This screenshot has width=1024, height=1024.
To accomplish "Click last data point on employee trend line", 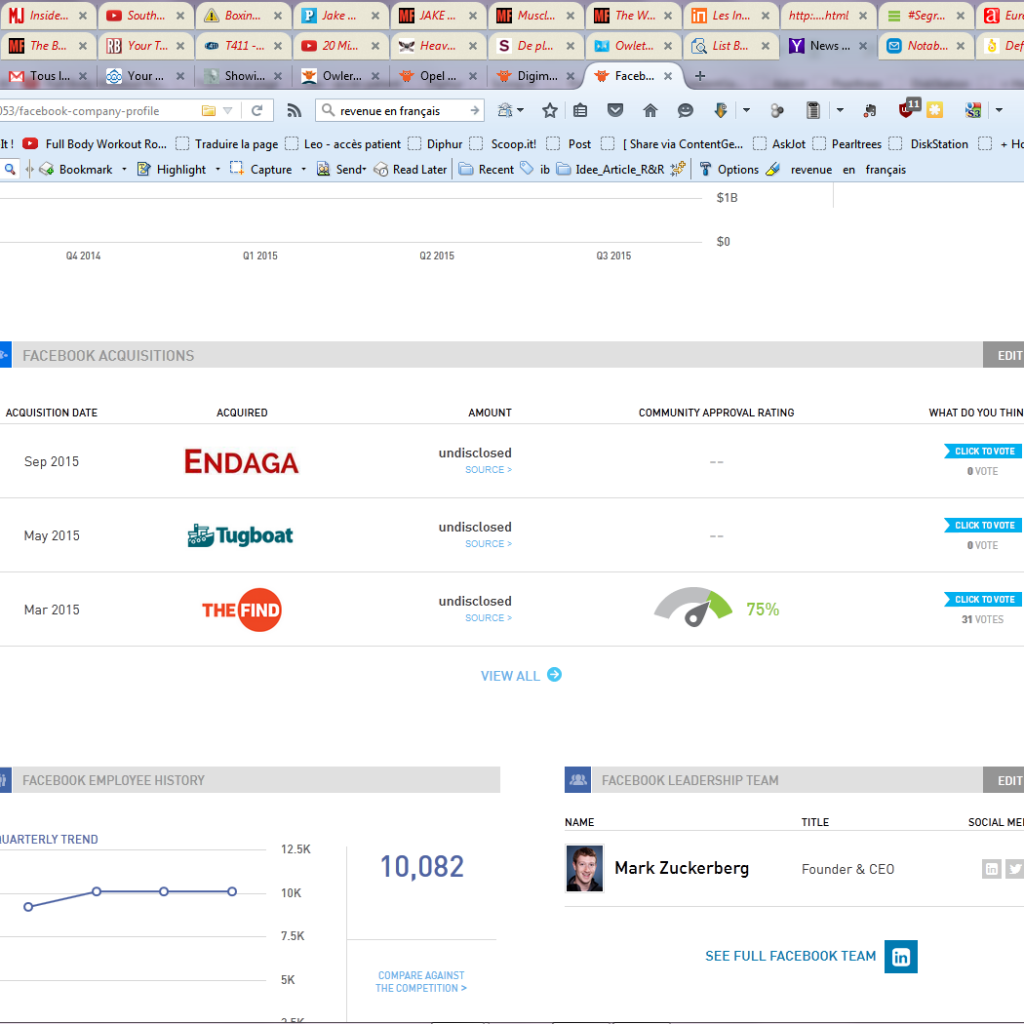I will click(x=232, y=891).
